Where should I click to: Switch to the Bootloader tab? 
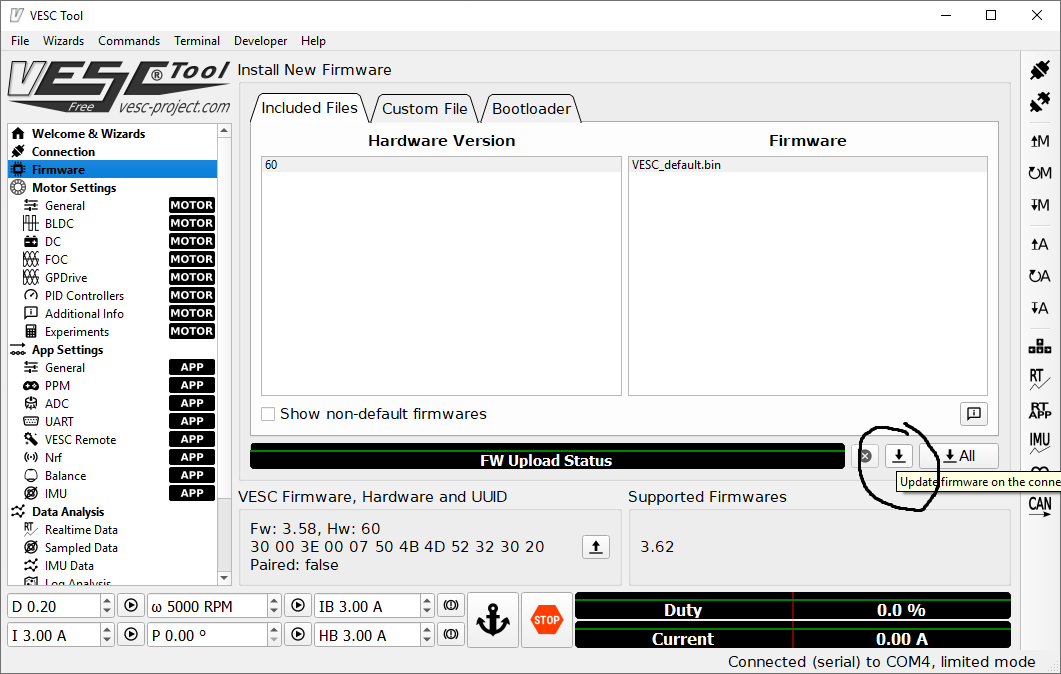click(x=531, y=108)
